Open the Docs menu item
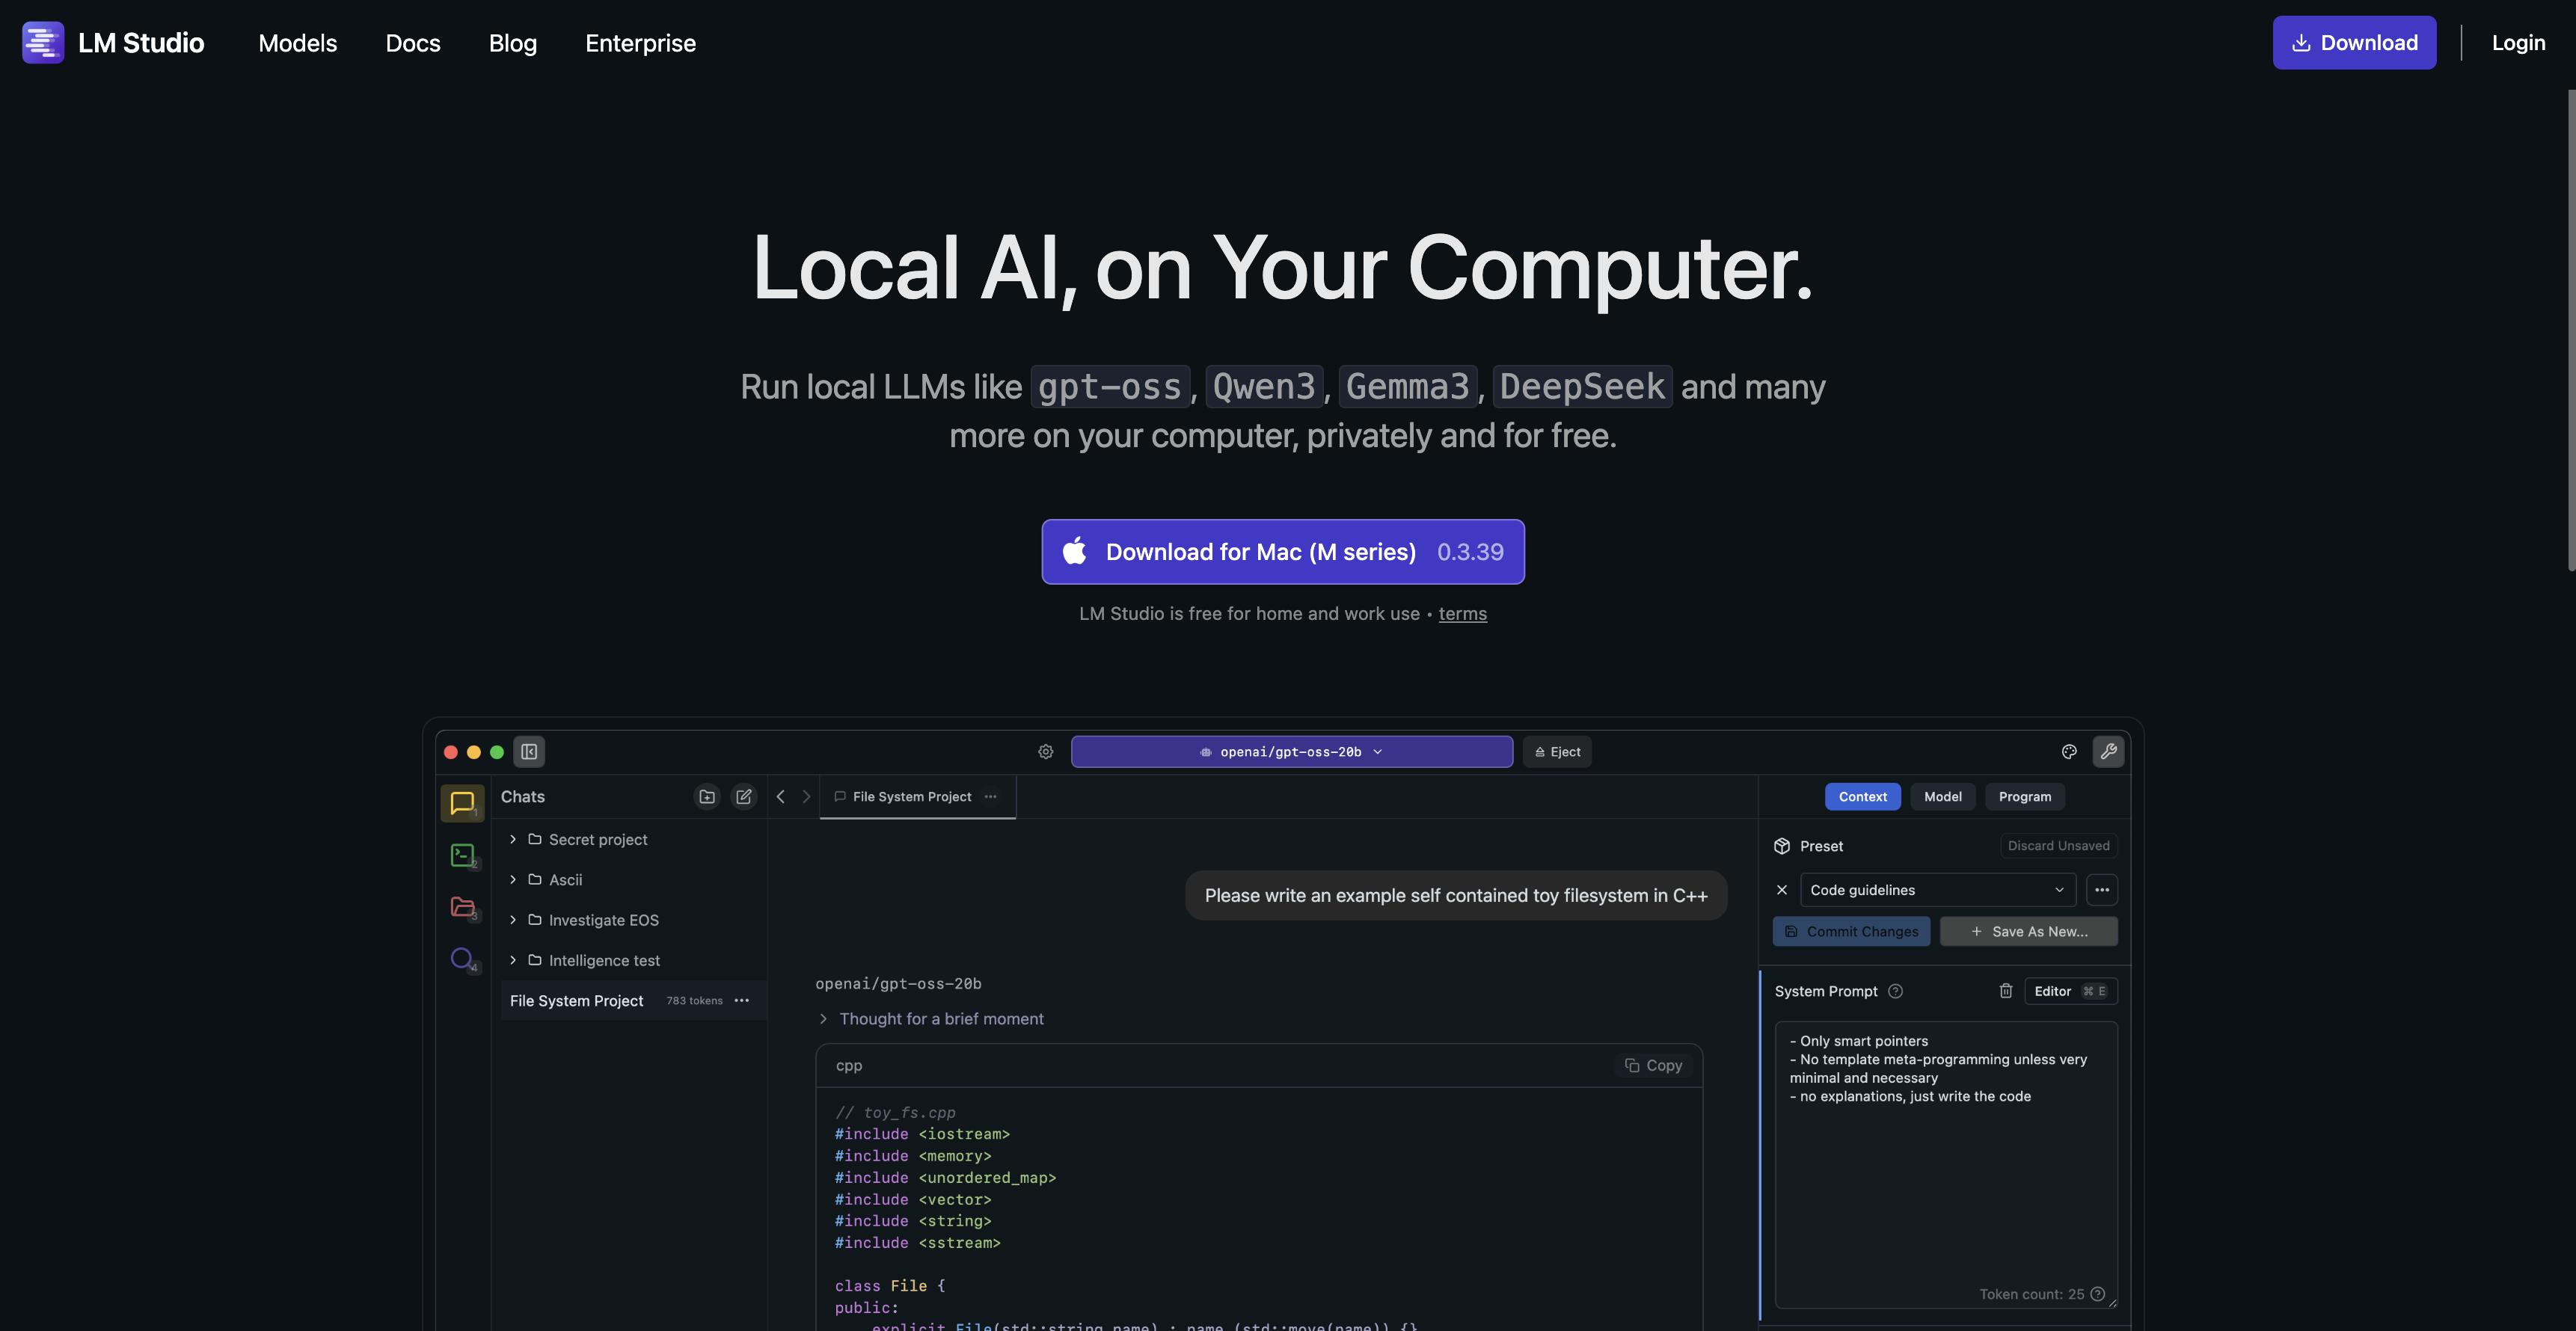 coord(413,43)
